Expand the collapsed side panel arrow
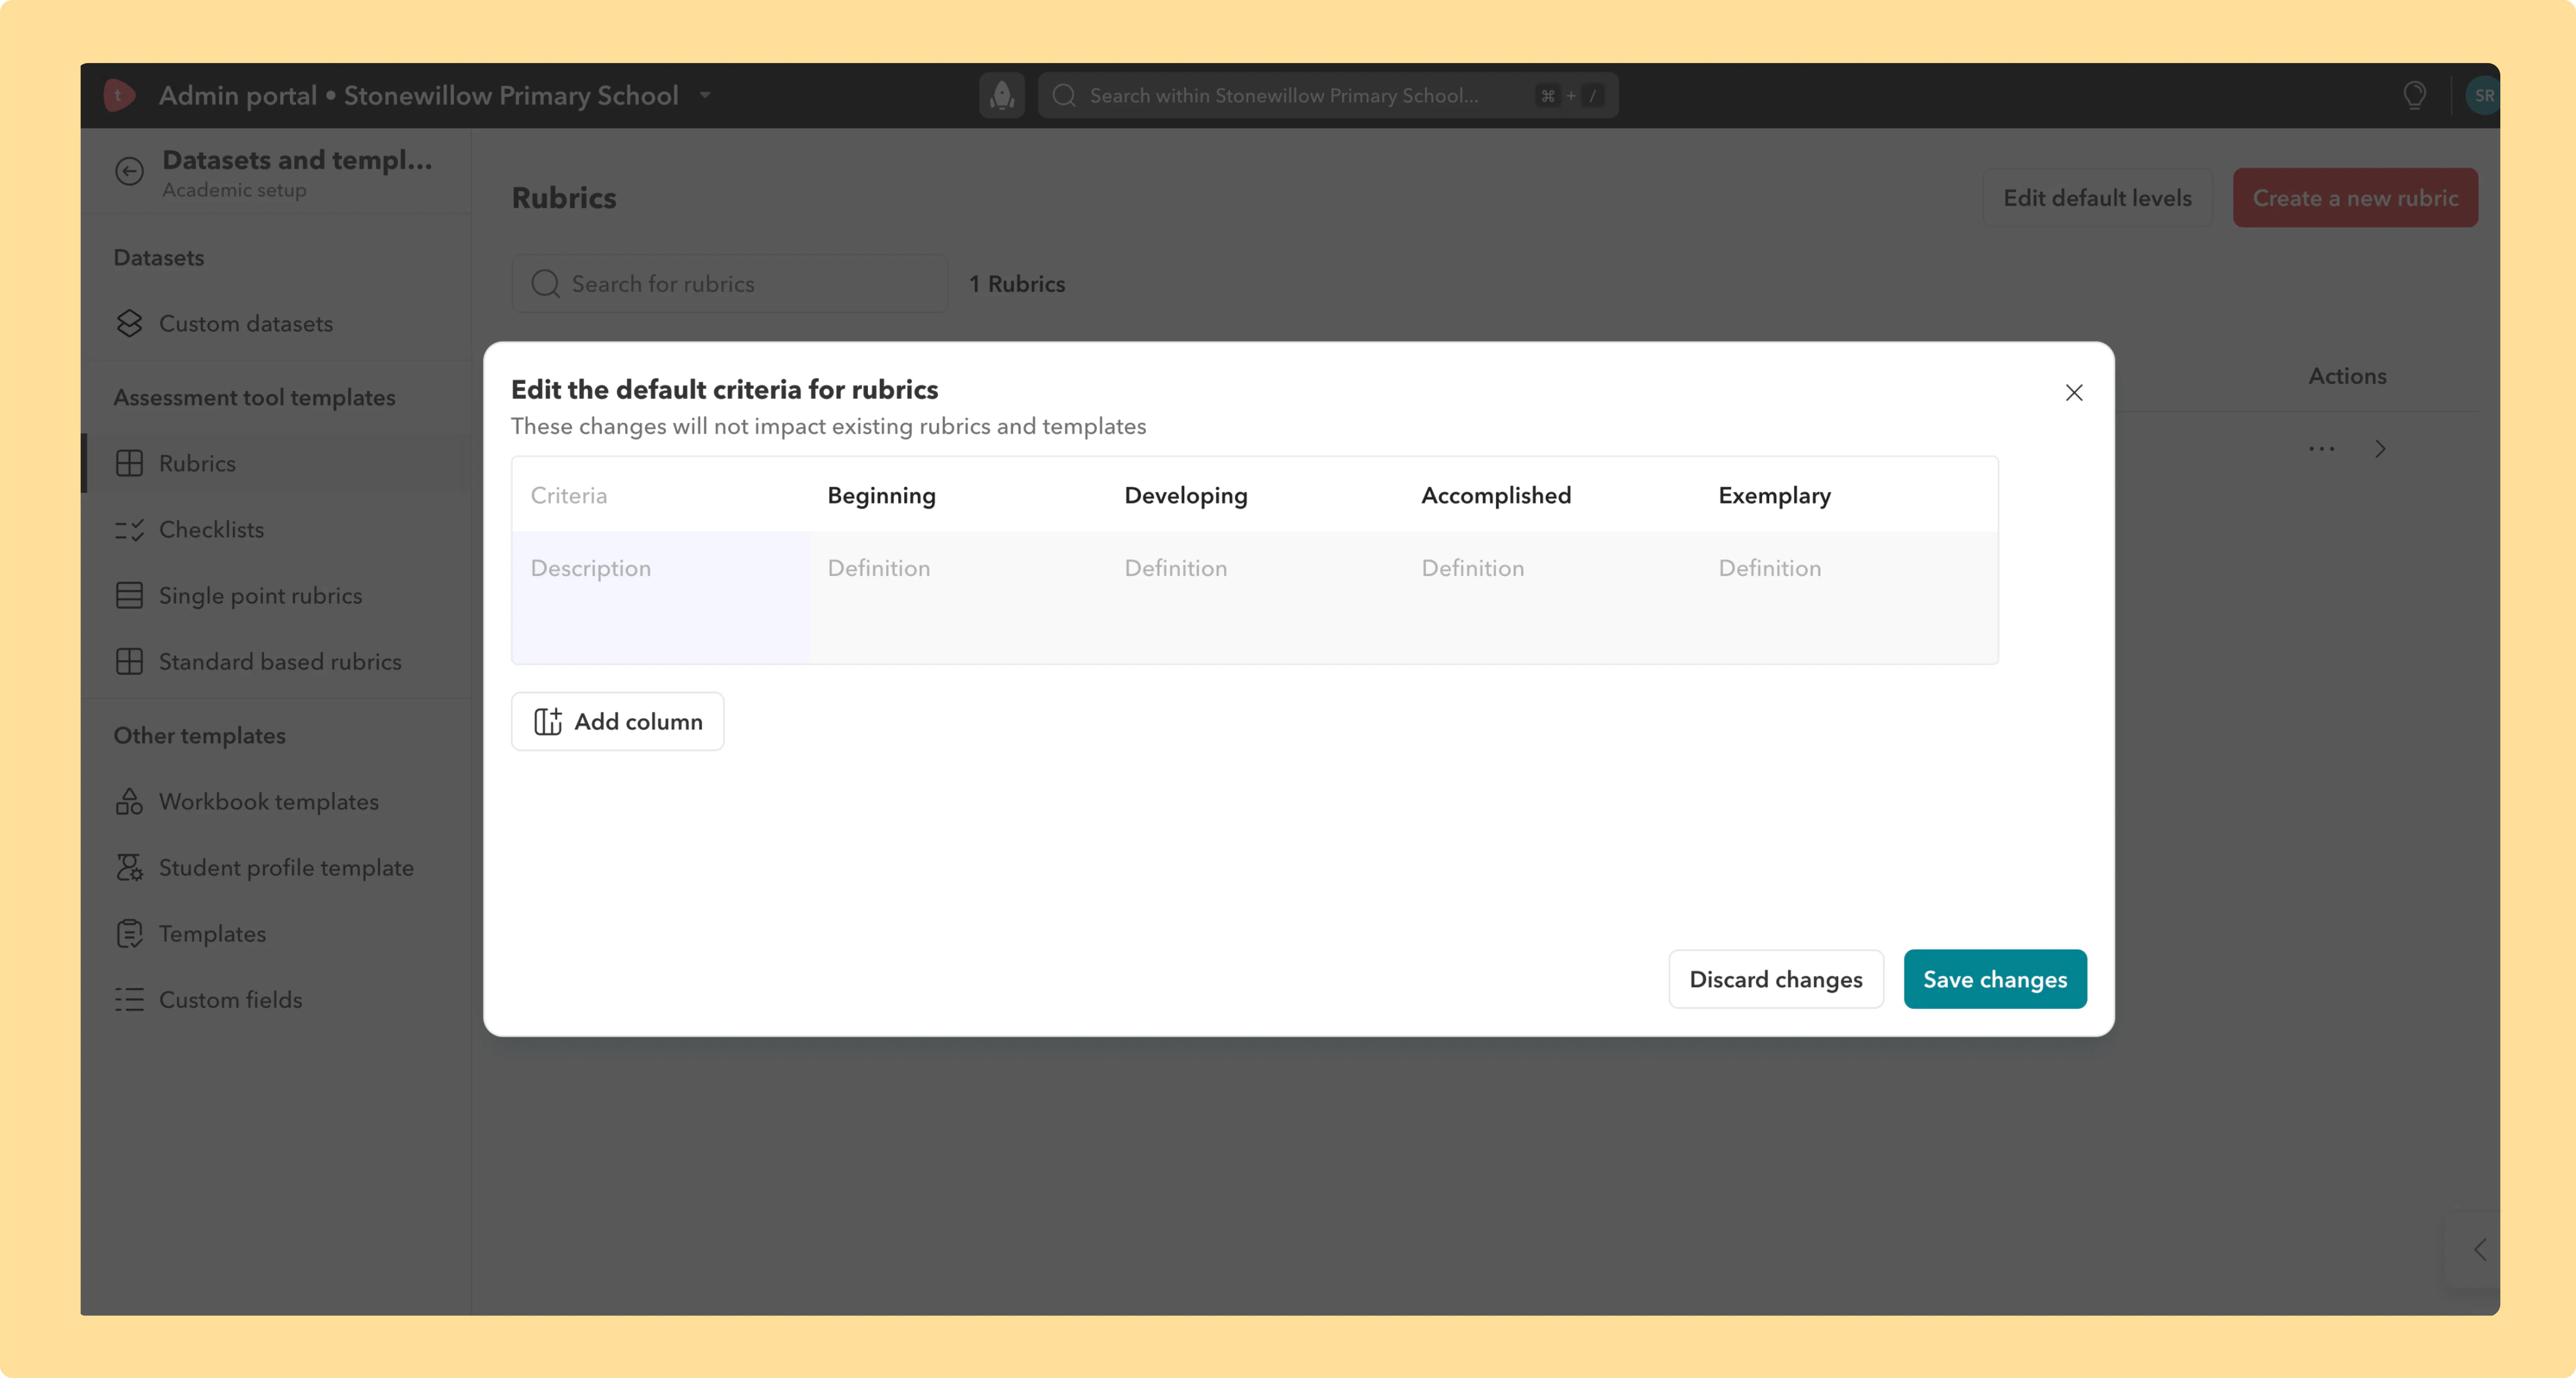The image size is (2576, 1378). pyautogui.click(x=2480, y=1249)
